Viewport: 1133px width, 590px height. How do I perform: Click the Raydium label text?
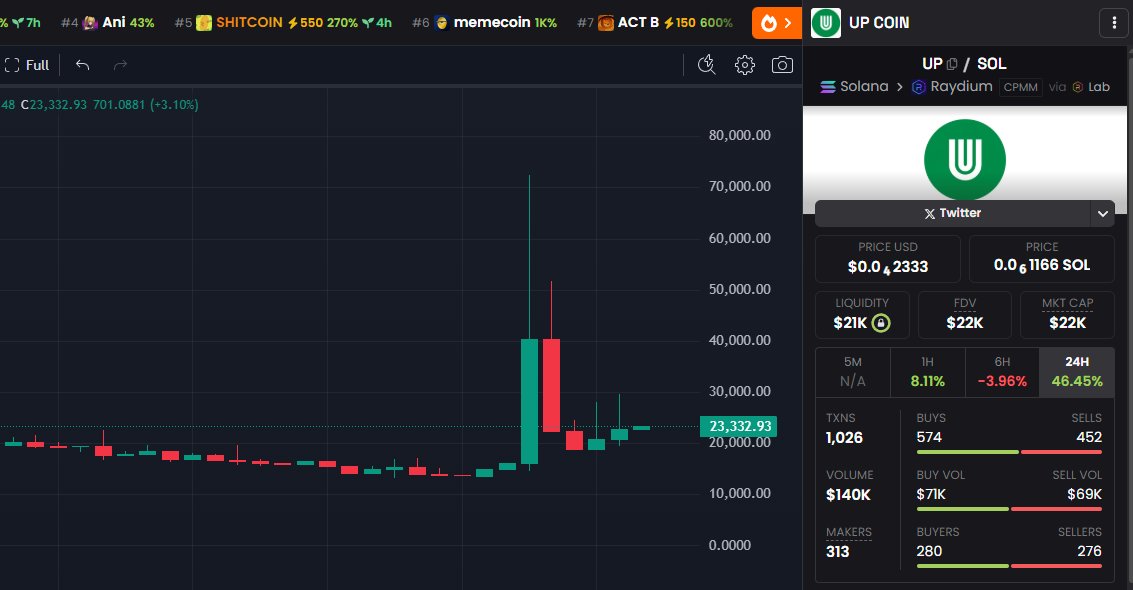(961, 87)
